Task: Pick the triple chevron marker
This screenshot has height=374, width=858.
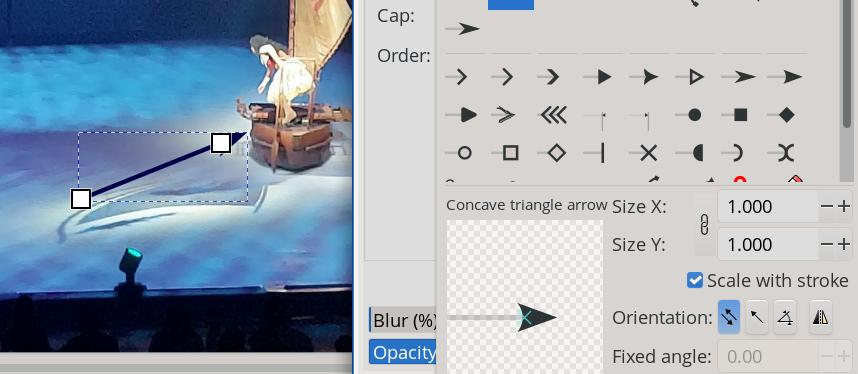Action: tap(553, 115)
